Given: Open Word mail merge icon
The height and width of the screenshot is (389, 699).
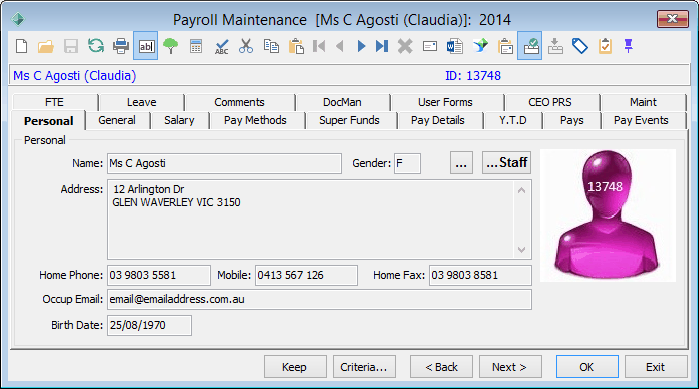Looking at the screenshot, I should 455,46.
